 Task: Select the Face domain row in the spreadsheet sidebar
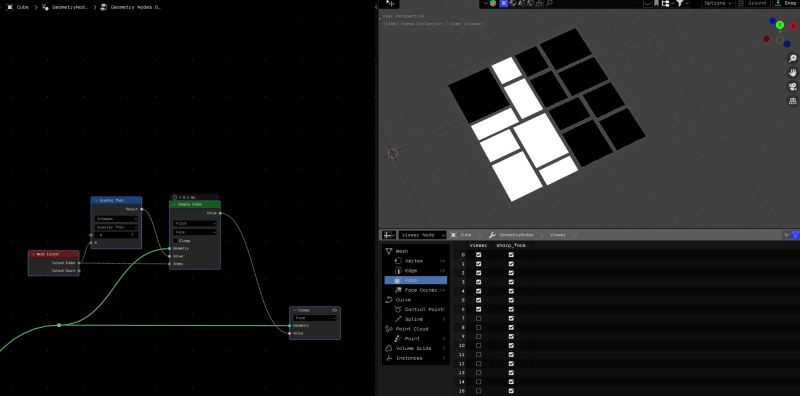coord(416,280)
